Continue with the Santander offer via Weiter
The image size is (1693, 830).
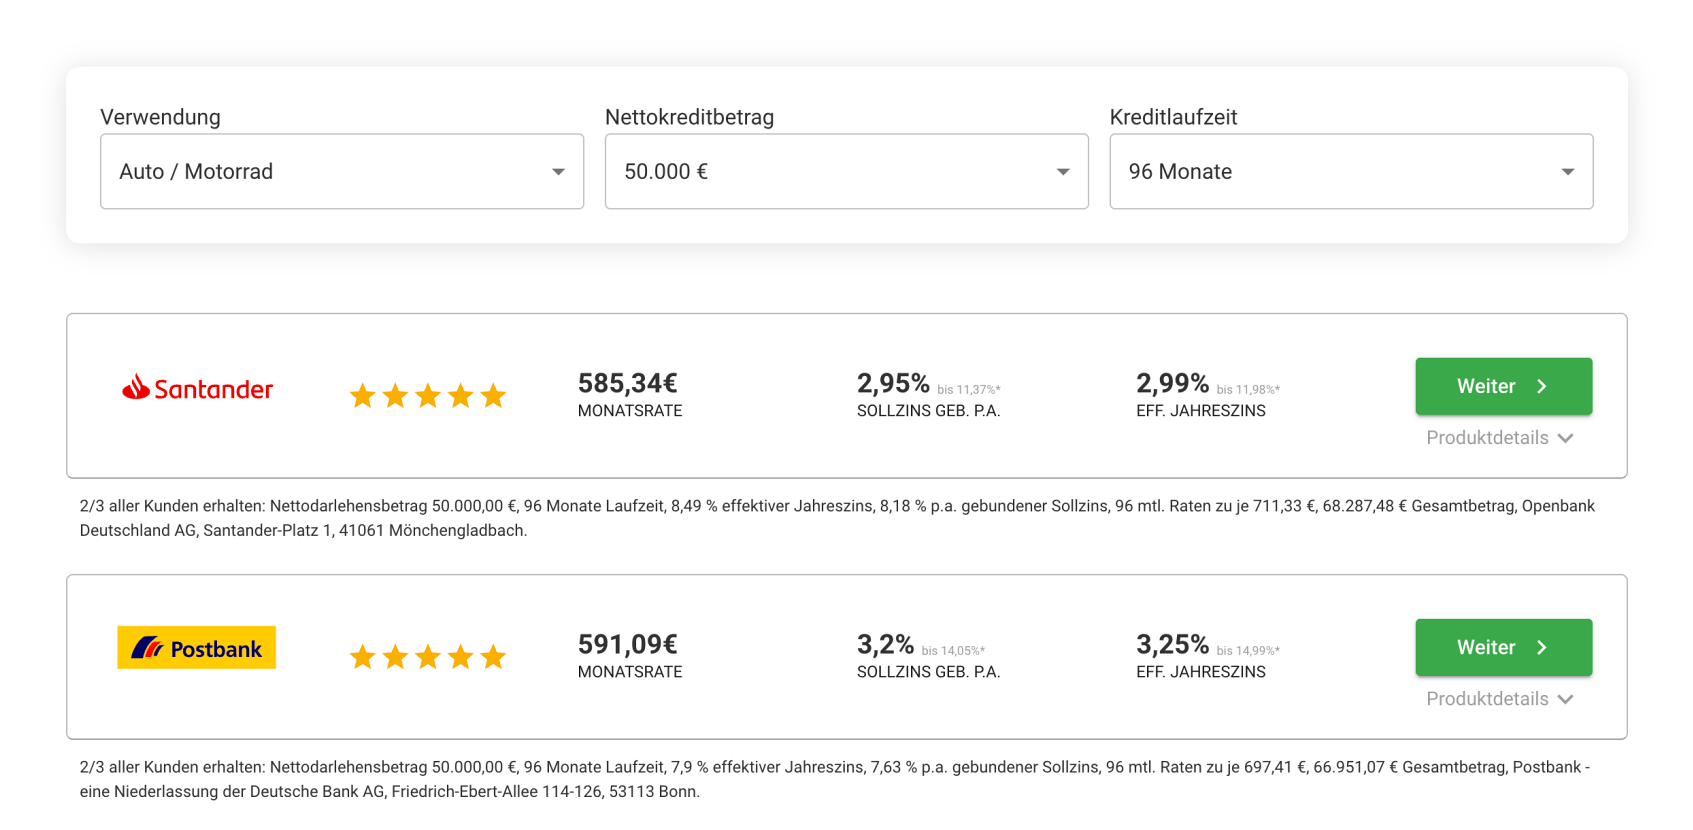click(1504, 386)
